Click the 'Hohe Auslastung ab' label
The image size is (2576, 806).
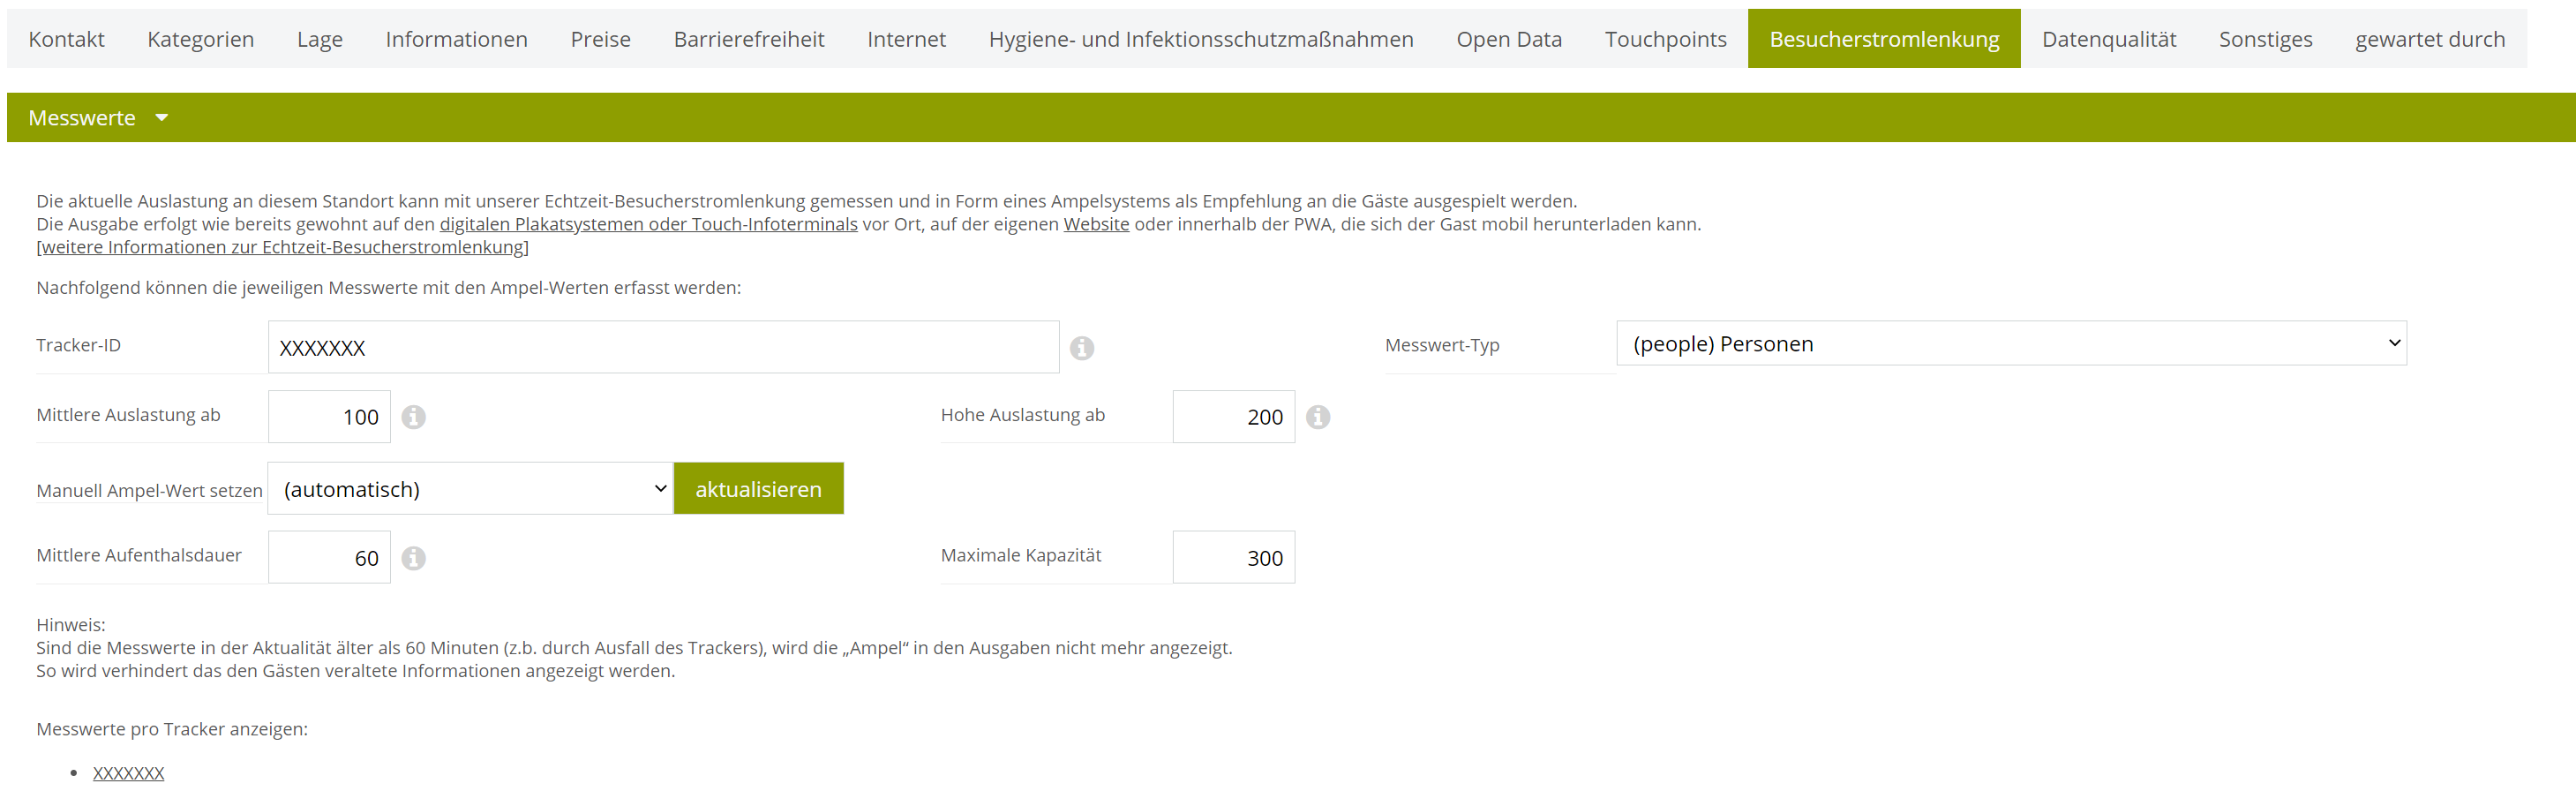1022,415
